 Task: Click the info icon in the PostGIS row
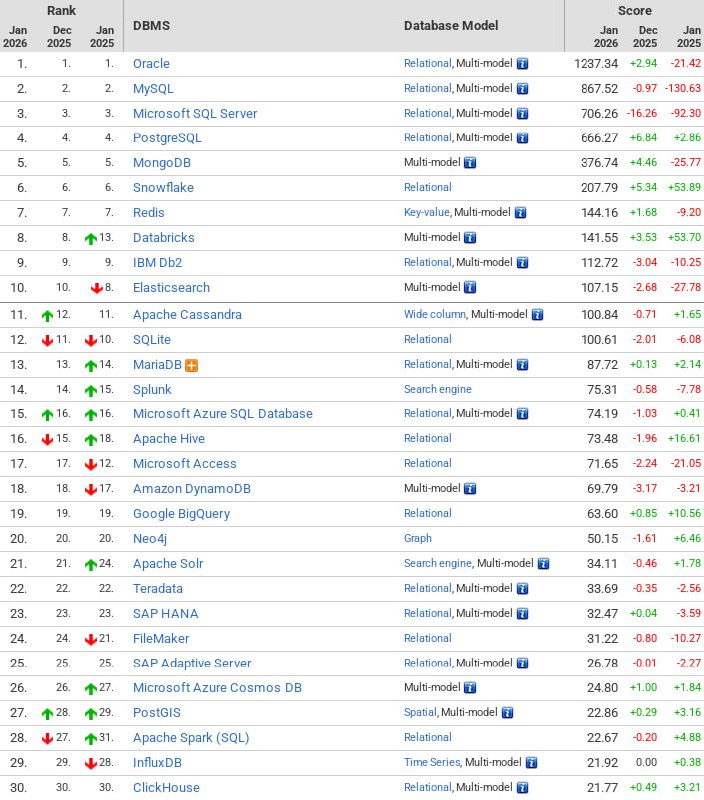click(507, 712)
